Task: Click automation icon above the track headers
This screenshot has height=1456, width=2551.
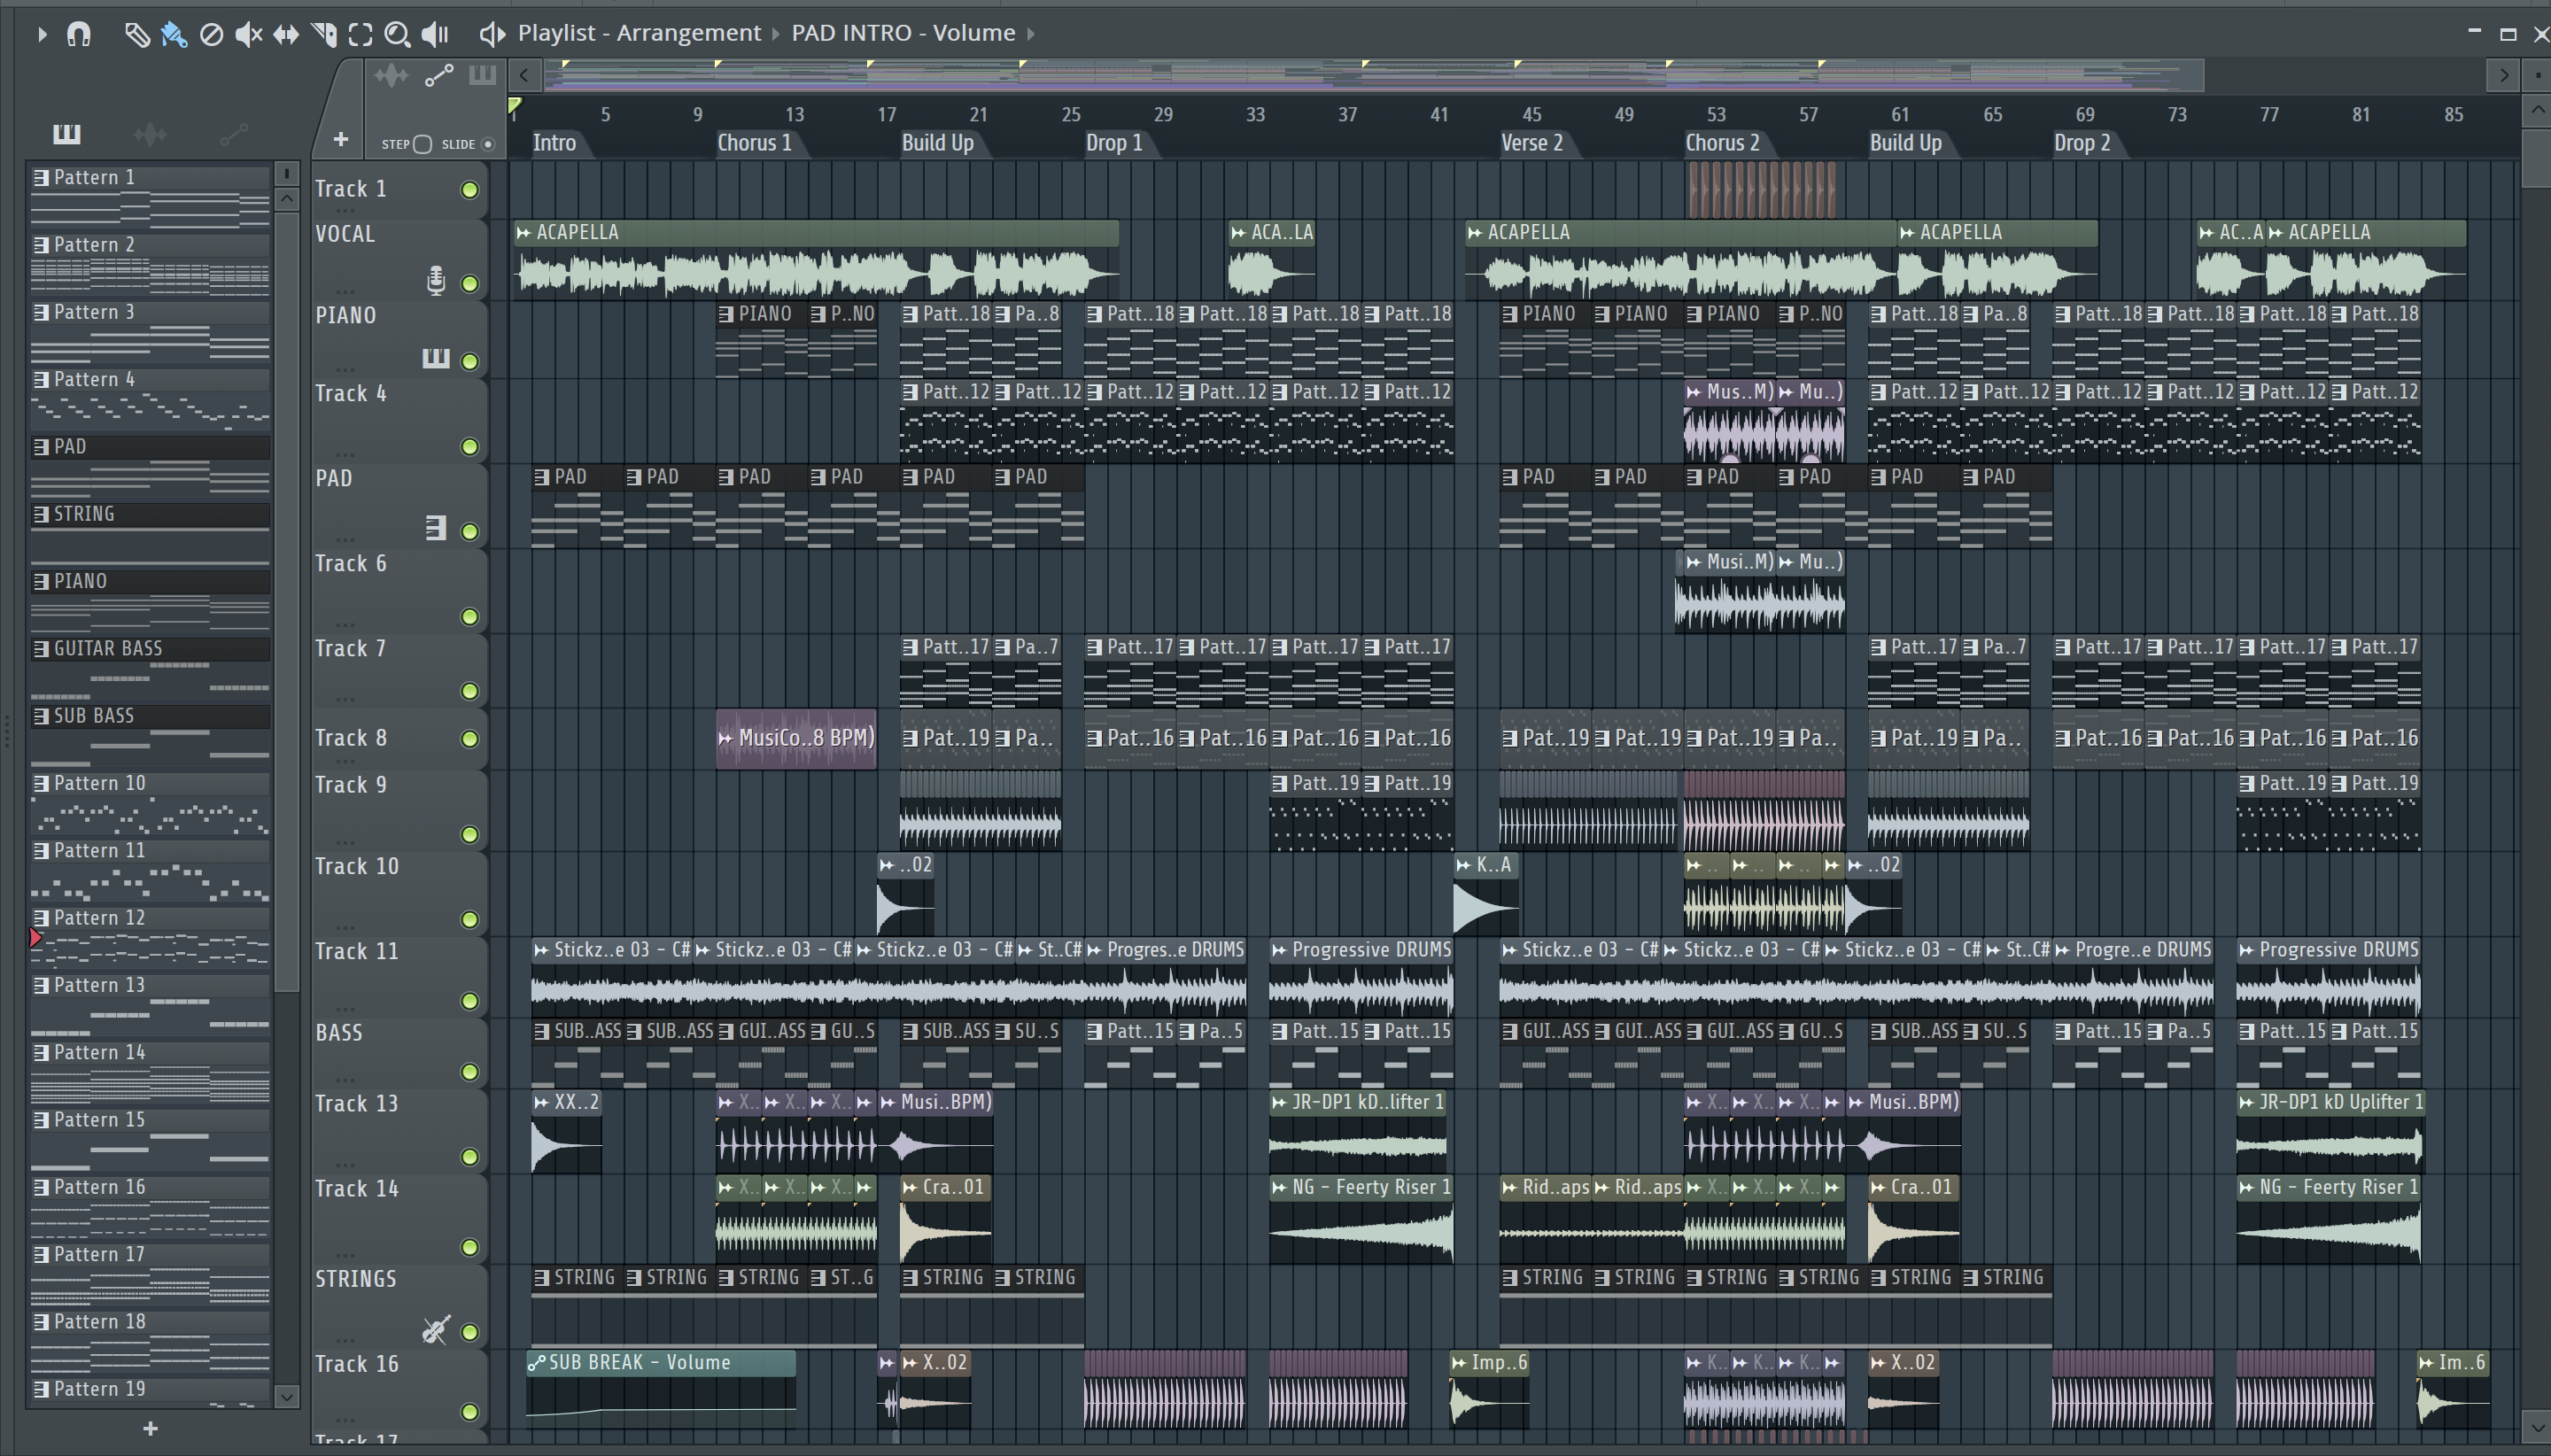Action: 439,75
